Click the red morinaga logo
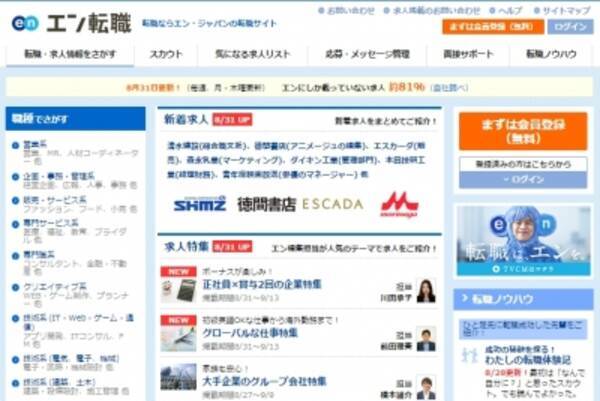This screenshot has width=600, height=401. coord(399,205)
